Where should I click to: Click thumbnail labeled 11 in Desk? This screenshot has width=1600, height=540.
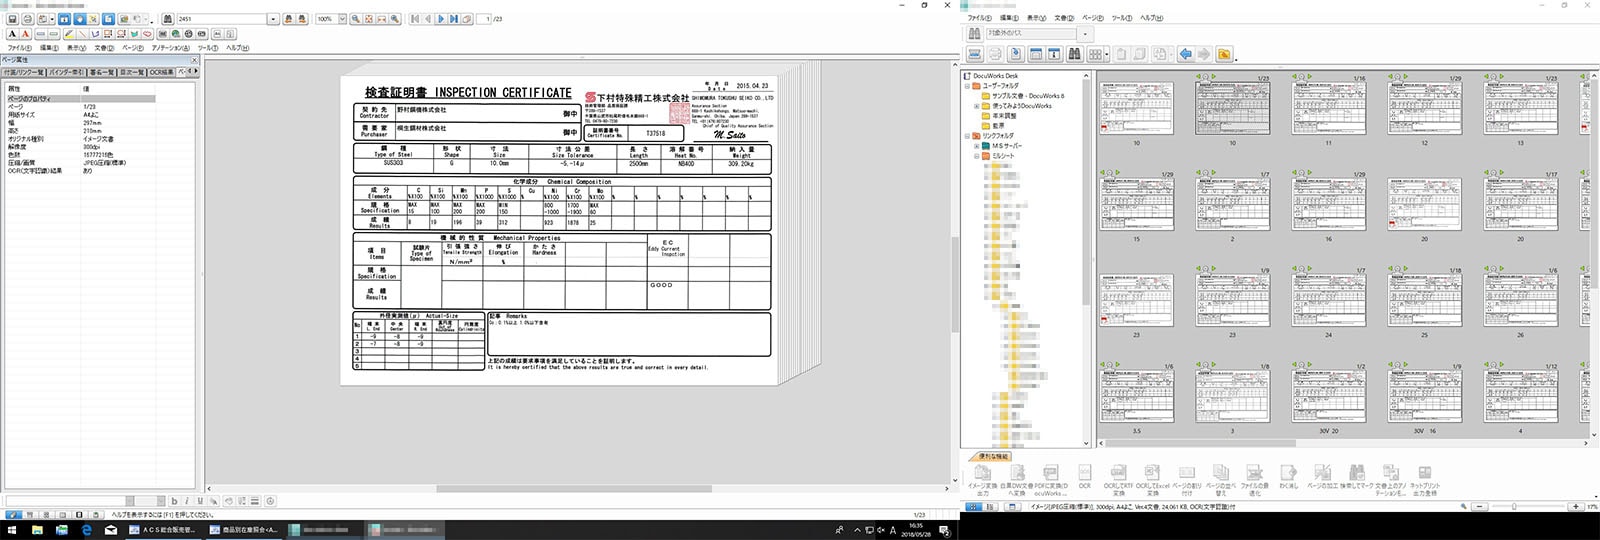tap(1328, 108)
